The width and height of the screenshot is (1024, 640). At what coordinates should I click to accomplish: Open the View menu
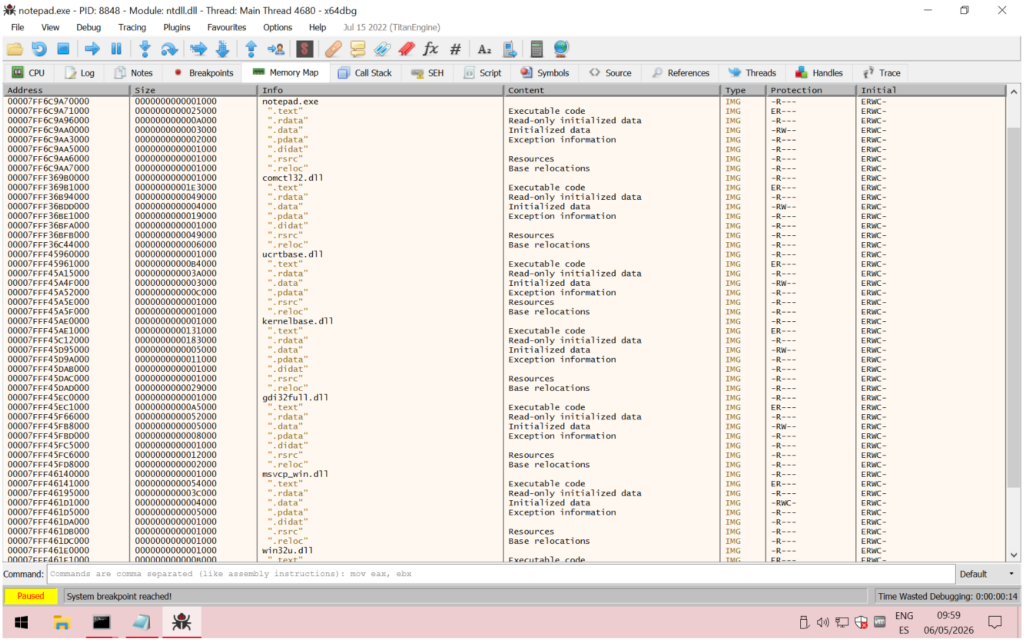(50, 27)
